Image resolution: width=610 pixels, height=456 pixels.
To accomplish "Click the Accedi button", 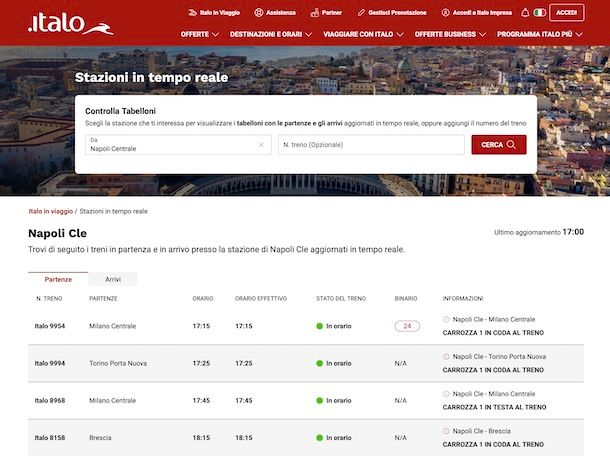I will point(566,13).
